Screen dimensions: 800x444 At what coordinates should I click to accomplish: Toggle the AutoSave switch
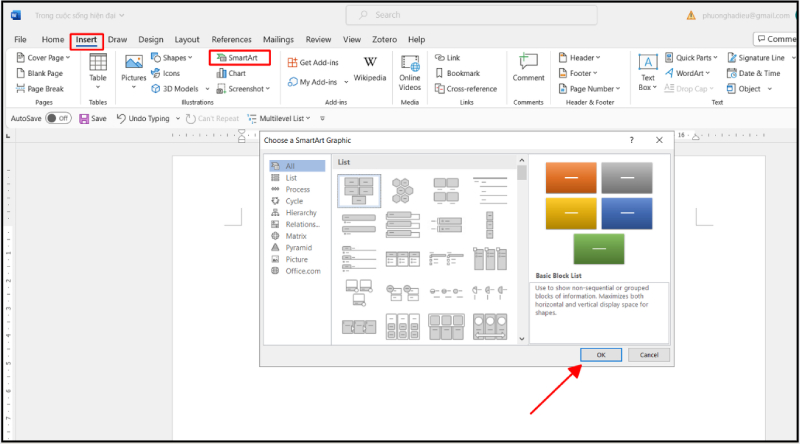pos(58,118)
